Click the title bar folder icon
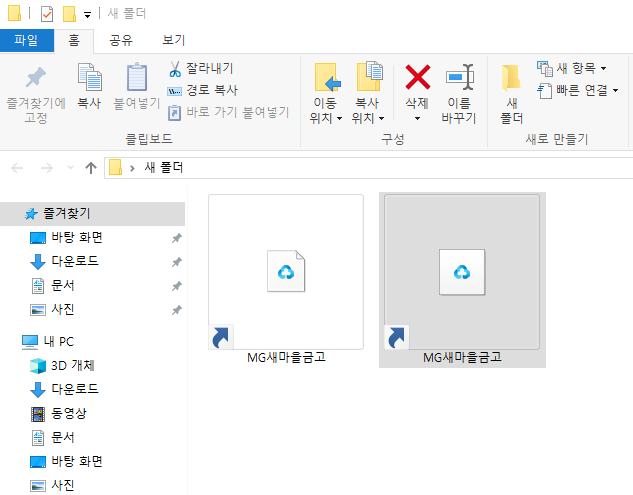This screenshot has width=633, height=495. tap(15, 13)
